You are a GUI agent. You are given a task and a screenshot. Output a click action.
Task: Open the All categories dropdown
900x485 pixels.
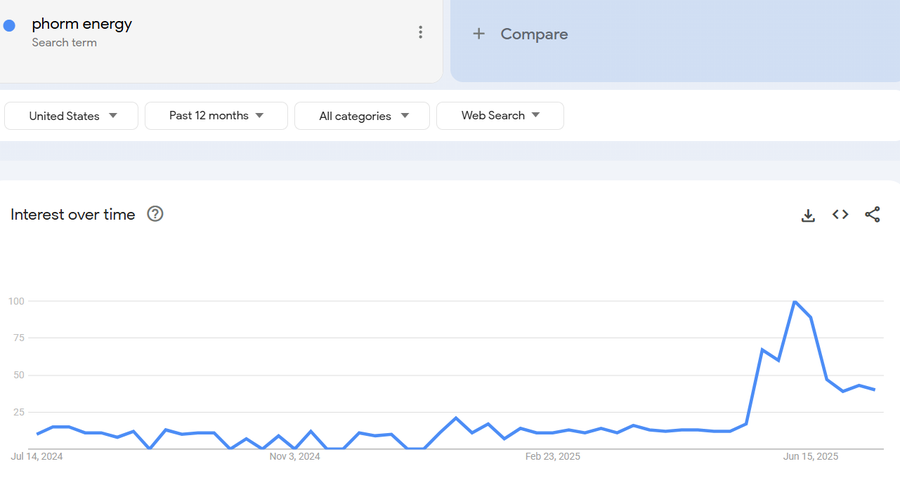[x=362, y=116]
